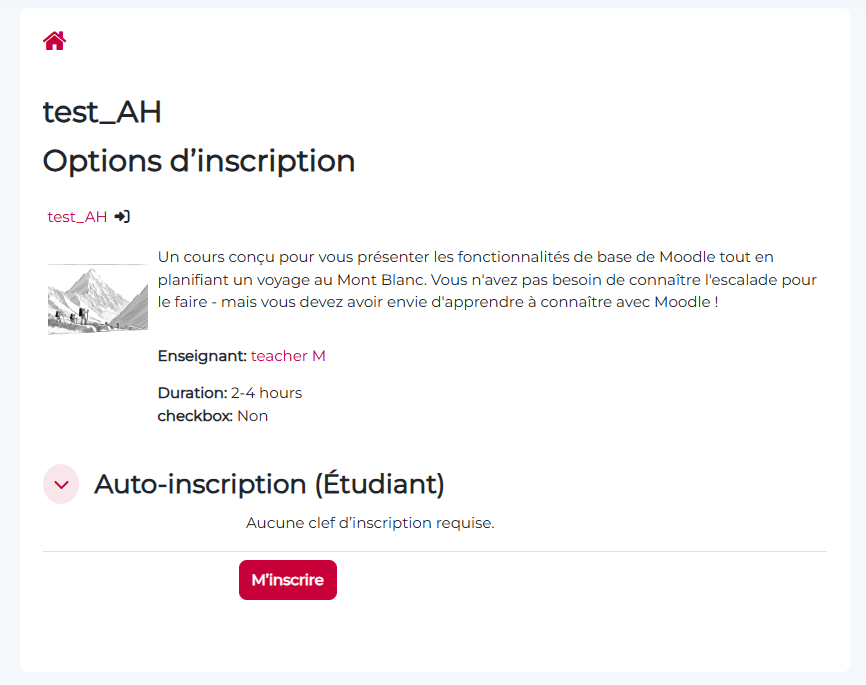Click the word Étudiant in the heading
Image resolution: width=866 pixels, height=685 pixels.
pyautogui.click(x=379, y=484)
